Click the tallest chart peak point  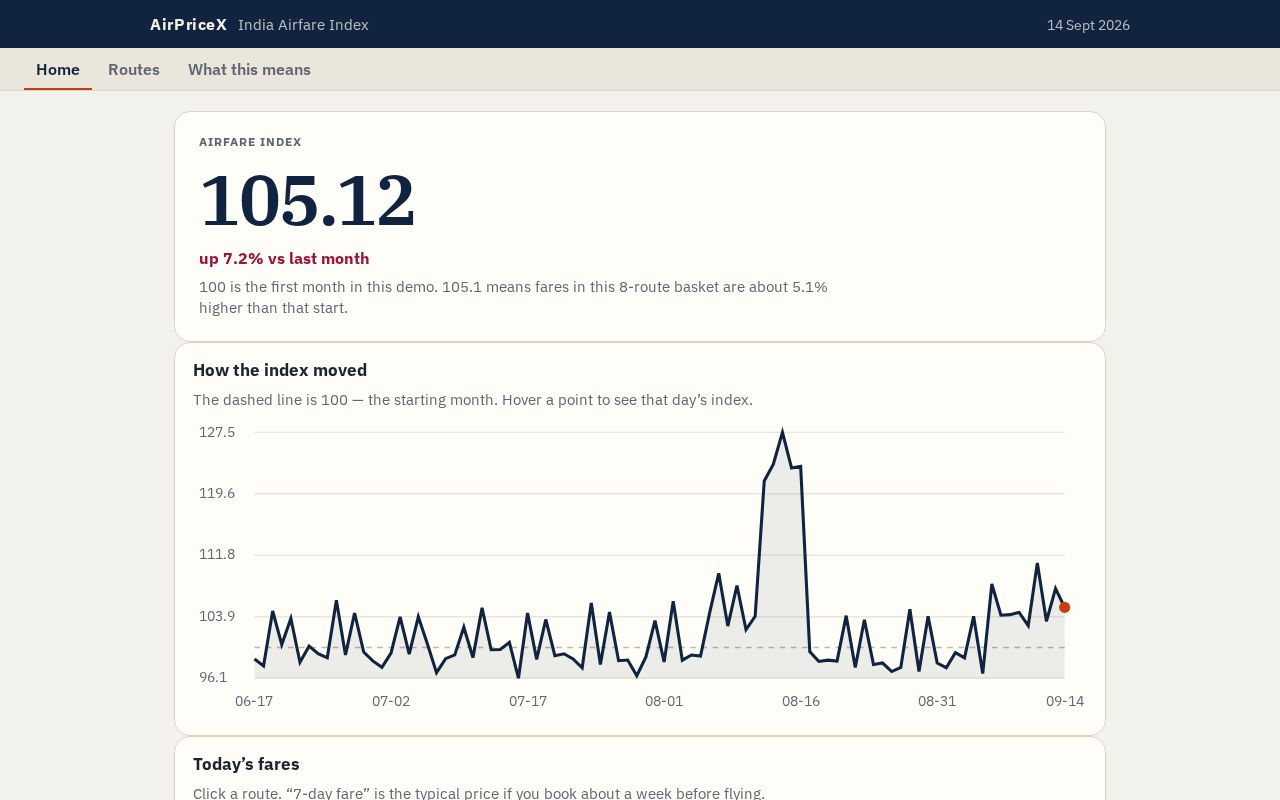click(782, 432)
